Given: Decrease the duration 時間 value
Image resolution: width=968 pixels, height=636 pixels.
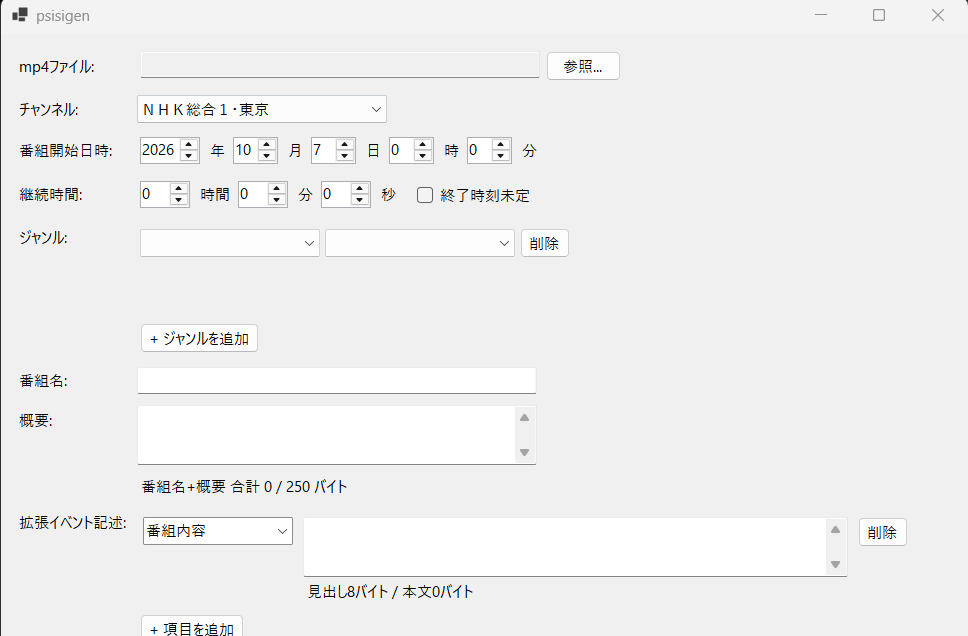Looking at the screenshot, I should click(x=179, y=200).
